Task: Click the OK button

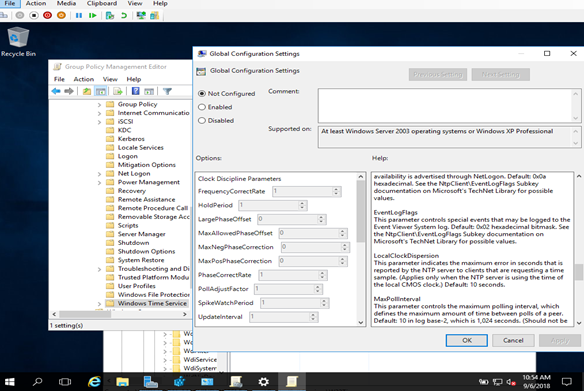Action: pos(467,340)
